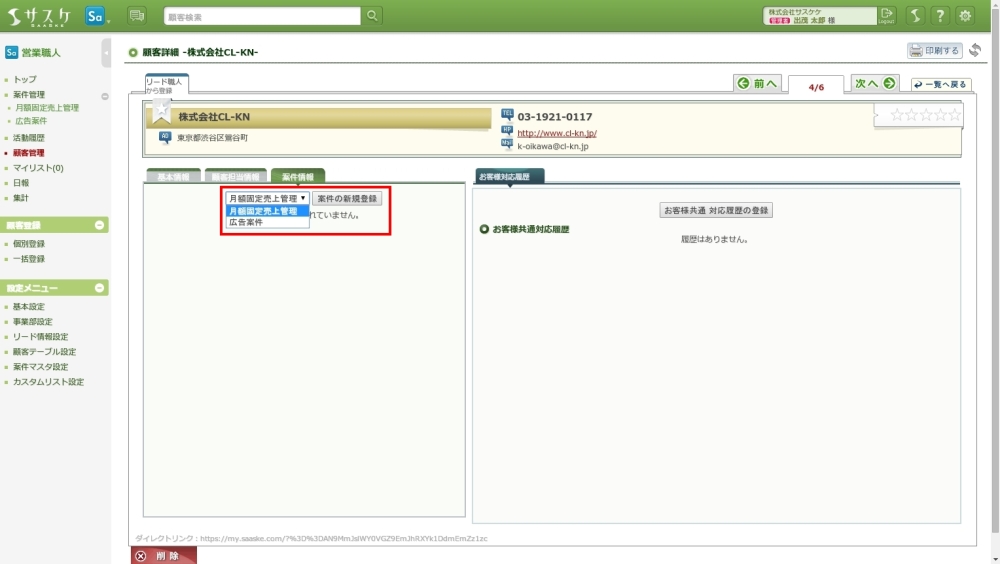This screenshot has width=1000, height=564.
Task: Toggle favorite star on 株式会社CL-KN
Action: coord(162,109)
